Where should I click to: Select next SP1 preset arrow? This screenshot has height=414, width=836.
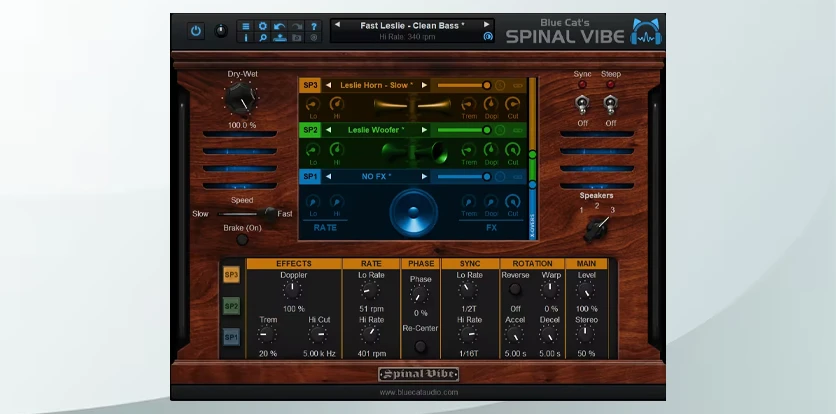424,177
